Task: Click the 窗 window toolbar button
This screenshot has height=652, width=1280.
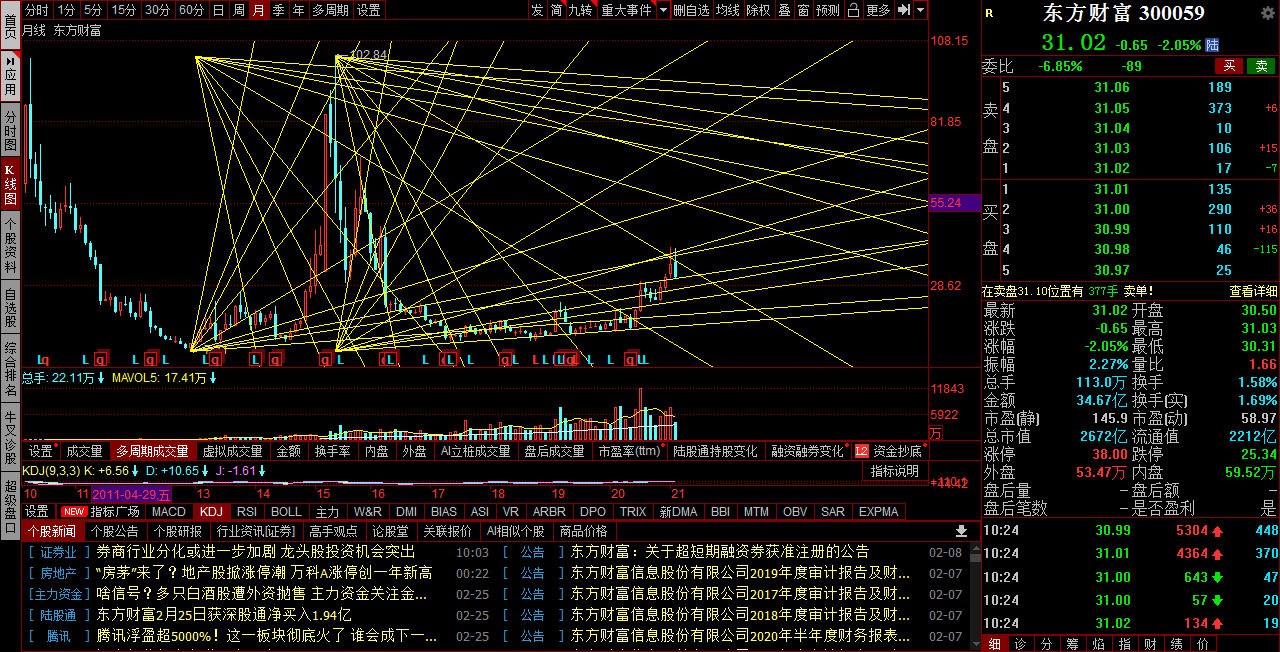Action: point(803,10)
